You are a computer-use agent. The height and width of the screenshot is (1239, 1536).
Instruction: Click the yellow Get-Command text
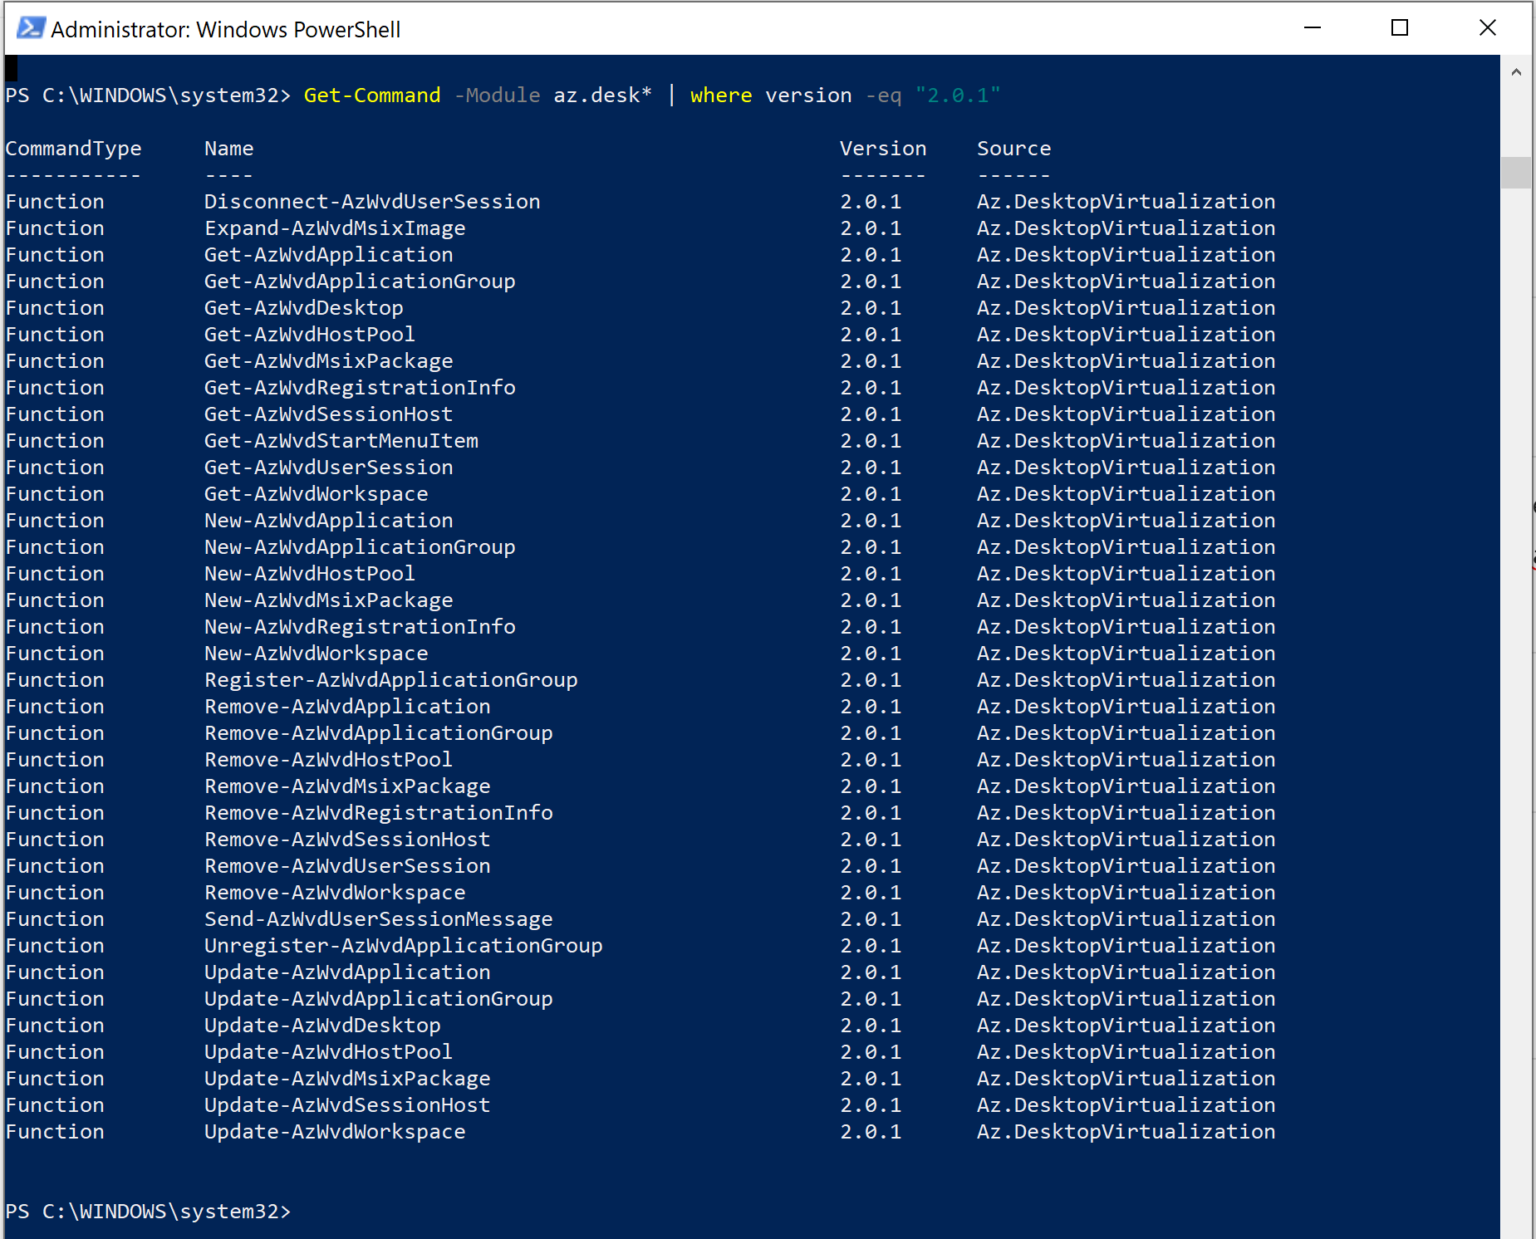pos(371,95)
